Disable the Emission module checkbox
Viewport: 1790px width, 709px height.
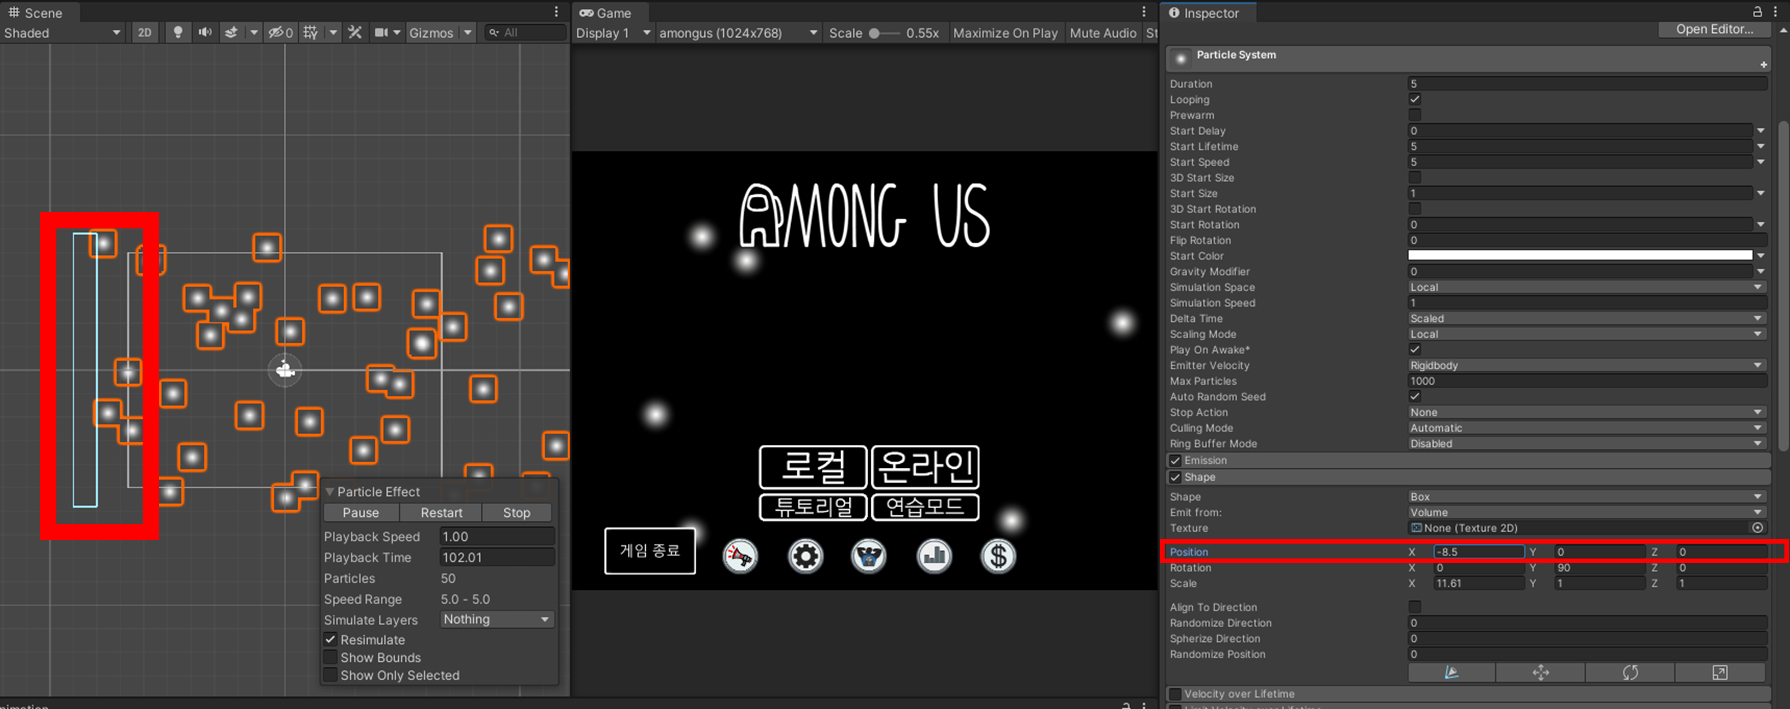click(1175, 461)
